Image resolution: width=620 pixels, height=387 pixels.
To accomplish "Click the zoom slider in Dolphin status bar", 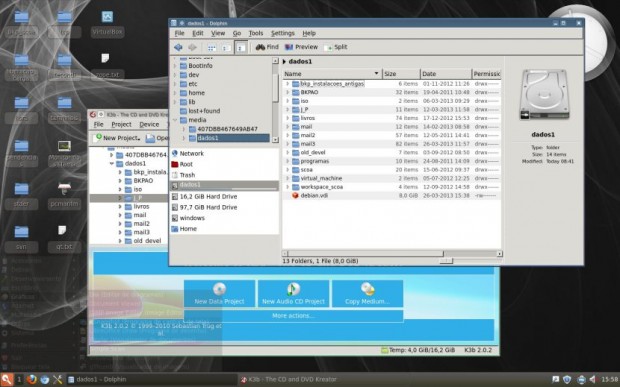I will (446, 261).
